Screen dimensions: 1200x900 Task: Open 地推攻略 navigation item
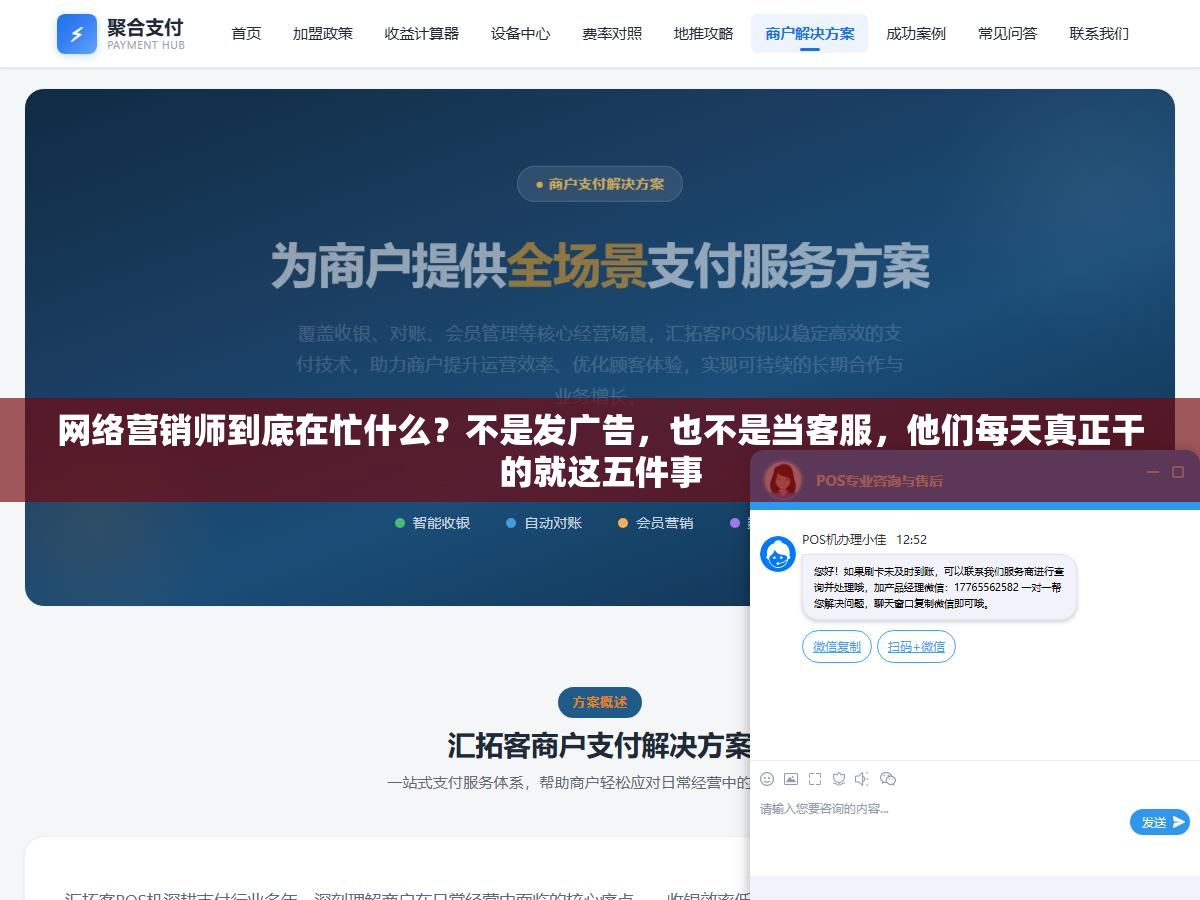pyautogui.click(x=703, y=34)
